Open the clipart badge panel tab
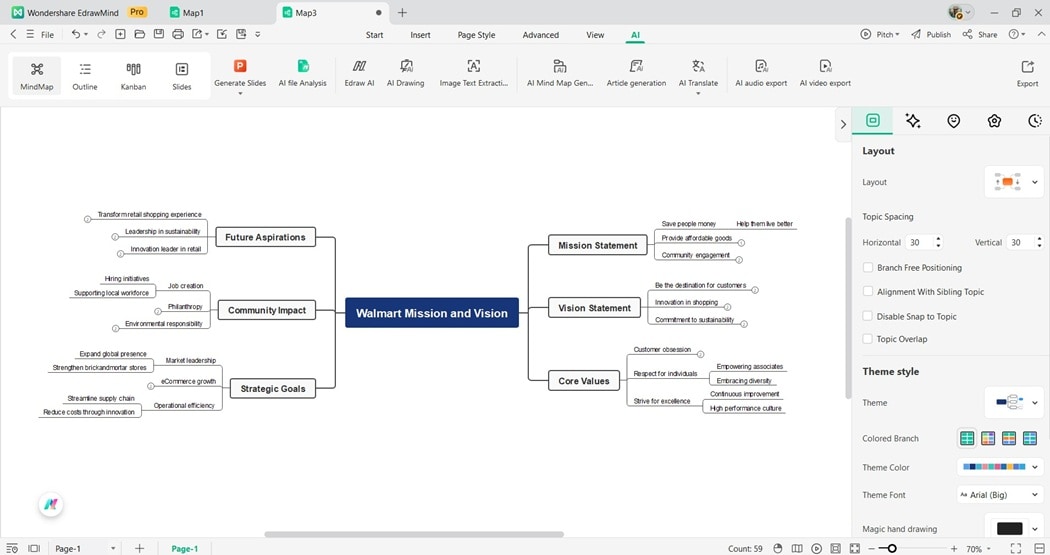Viewport: 1050px width, 555px height. [x=994, y=121]
